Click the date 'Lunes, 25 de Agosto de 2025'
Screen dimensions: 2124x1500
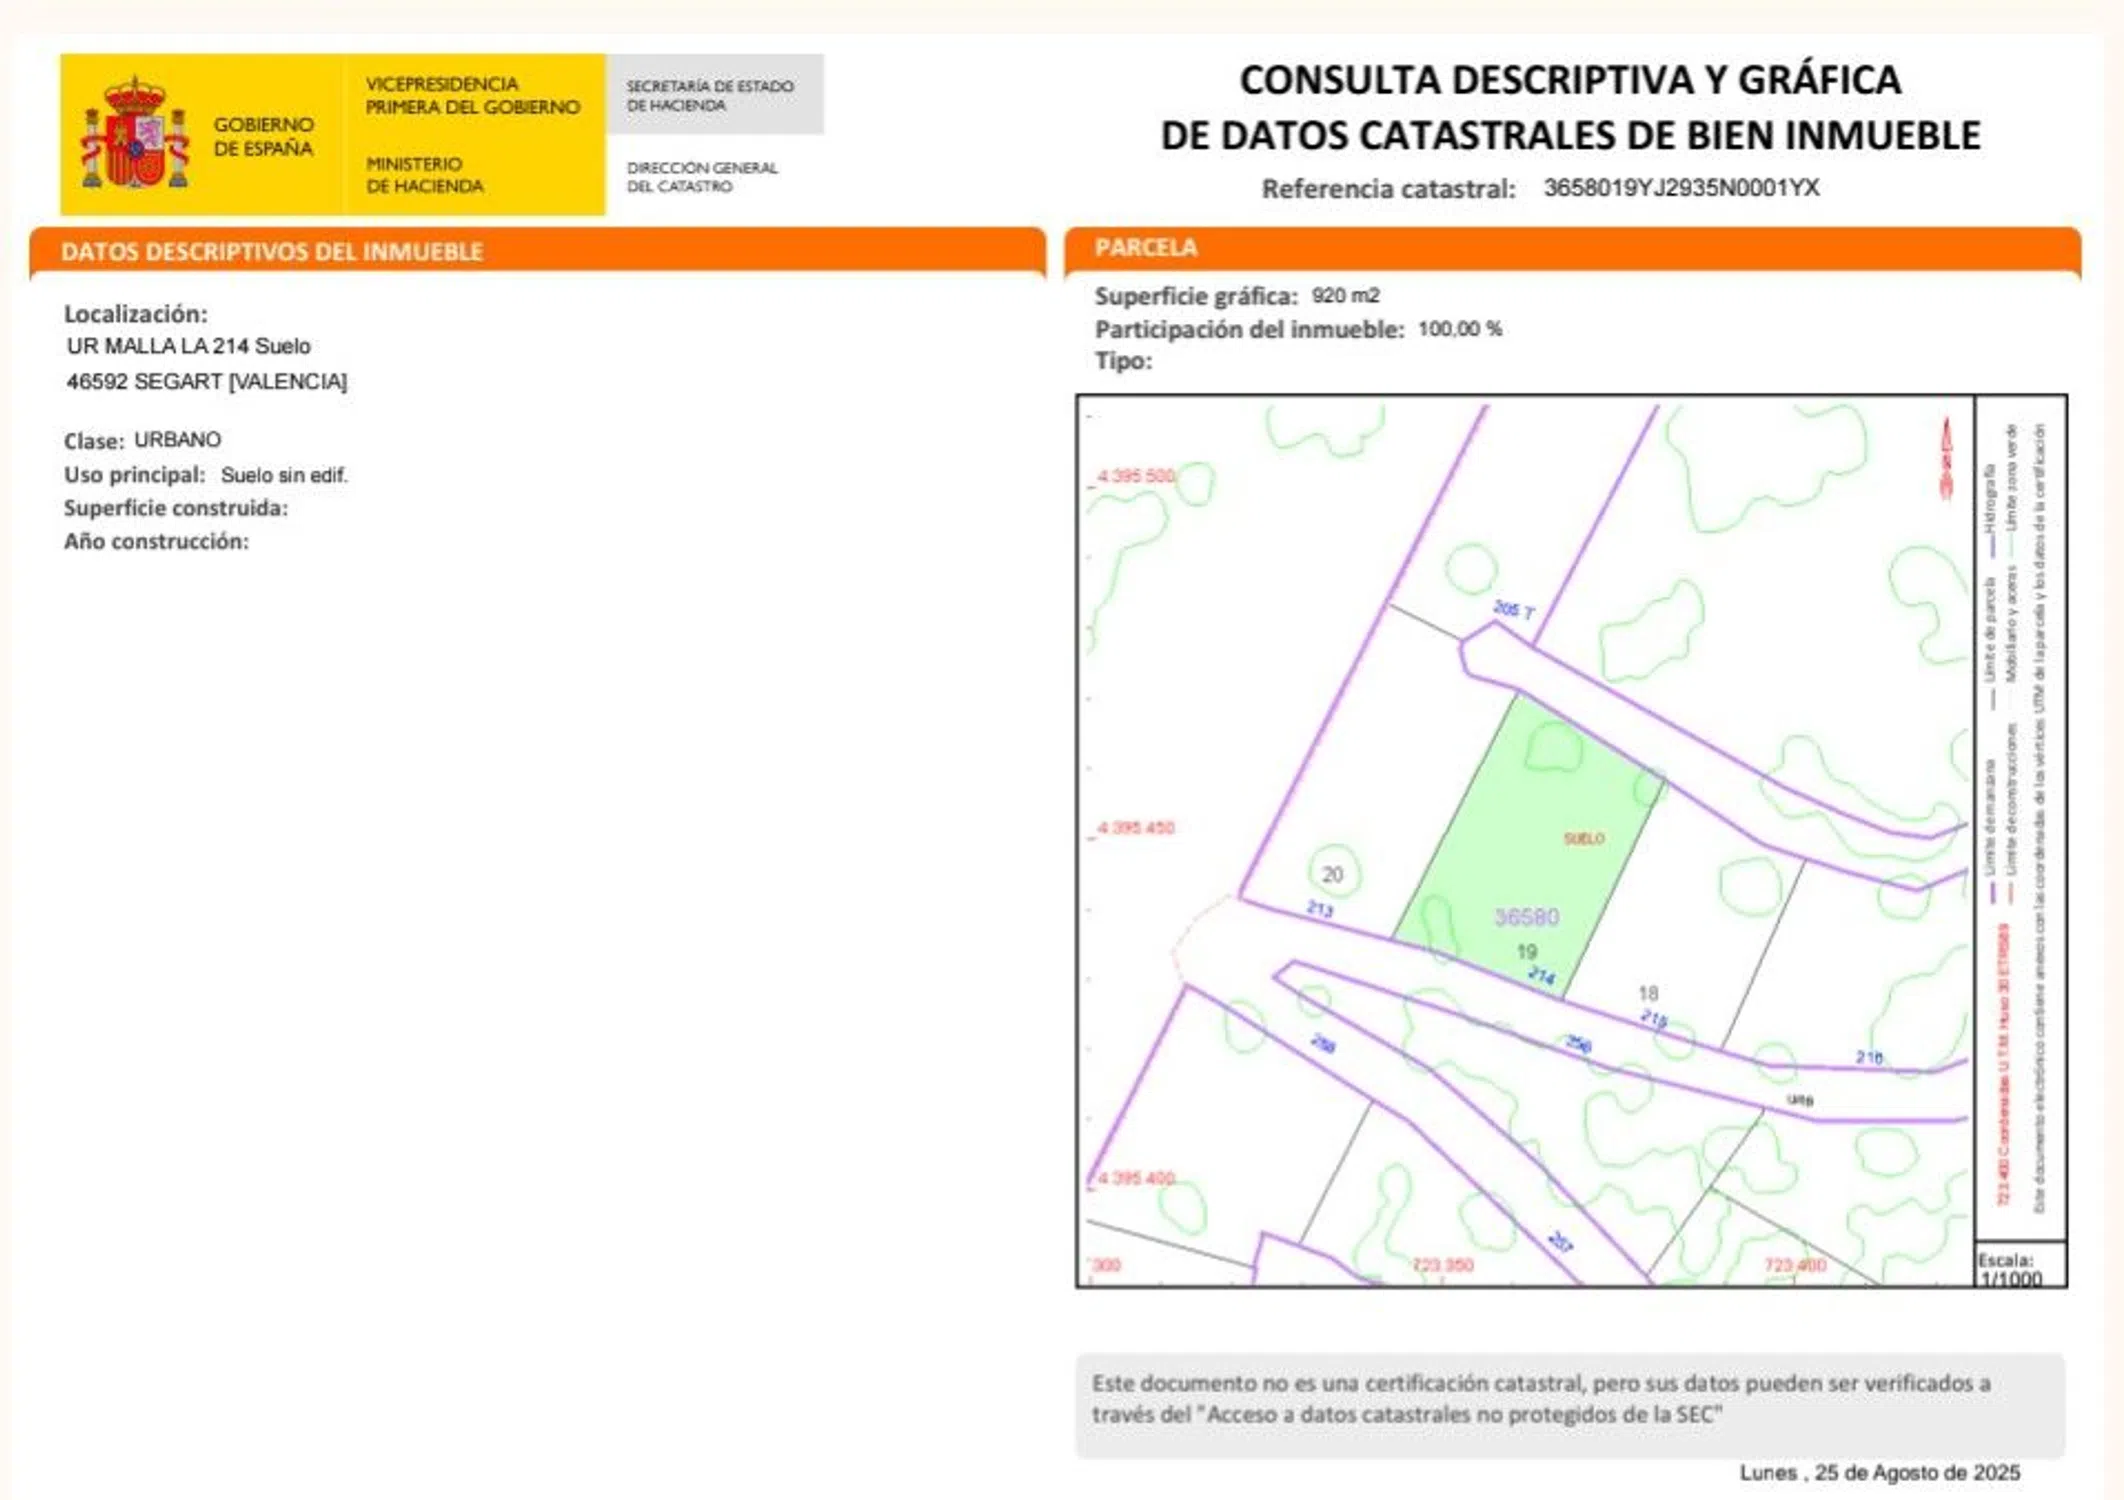click(1879, 1472)
